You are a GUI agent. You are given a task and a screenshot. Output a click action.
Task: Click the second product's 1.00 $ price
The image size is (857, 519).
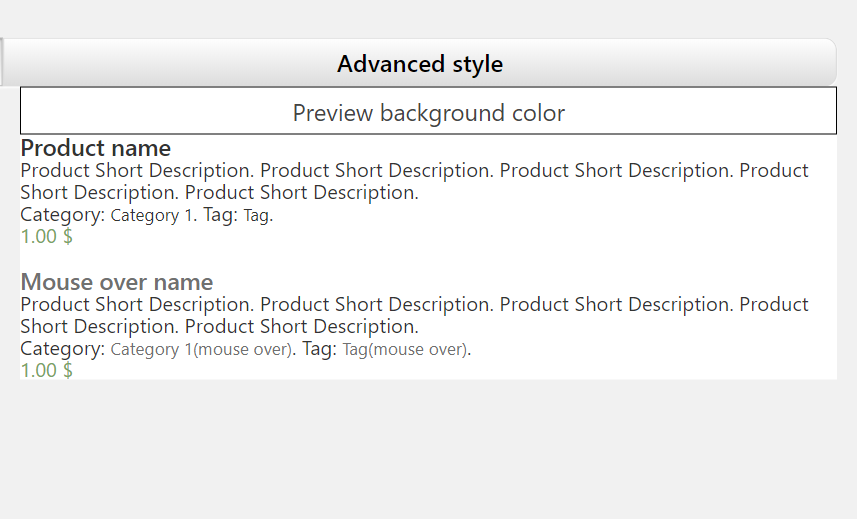pos(46,370)
